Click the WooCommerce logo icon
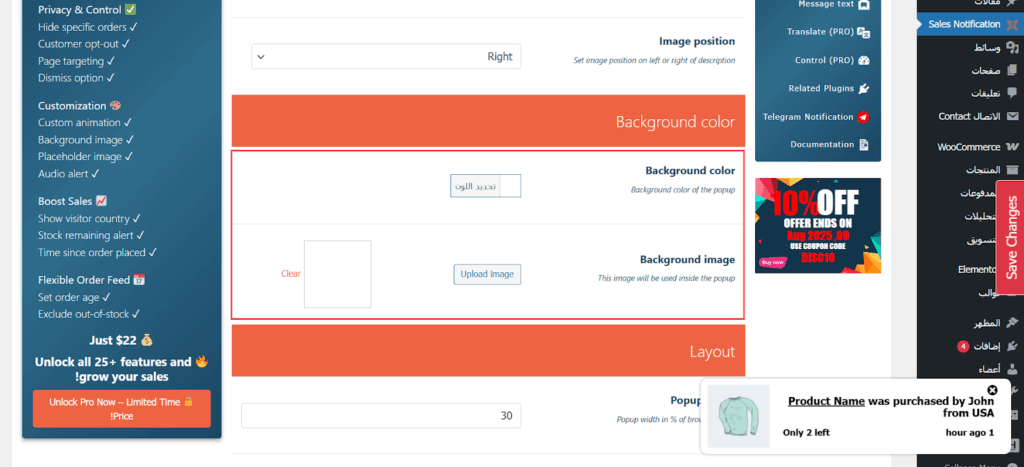 [1012, 147]
